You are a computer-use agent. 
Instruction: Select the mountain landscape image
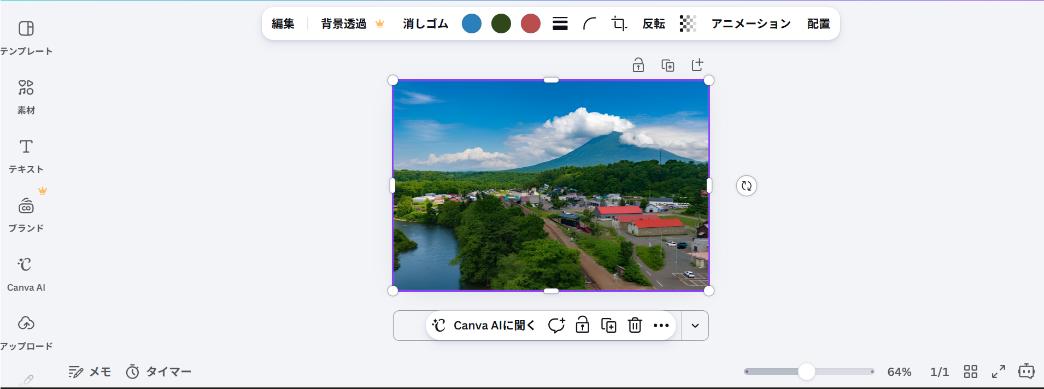point(551,185)
